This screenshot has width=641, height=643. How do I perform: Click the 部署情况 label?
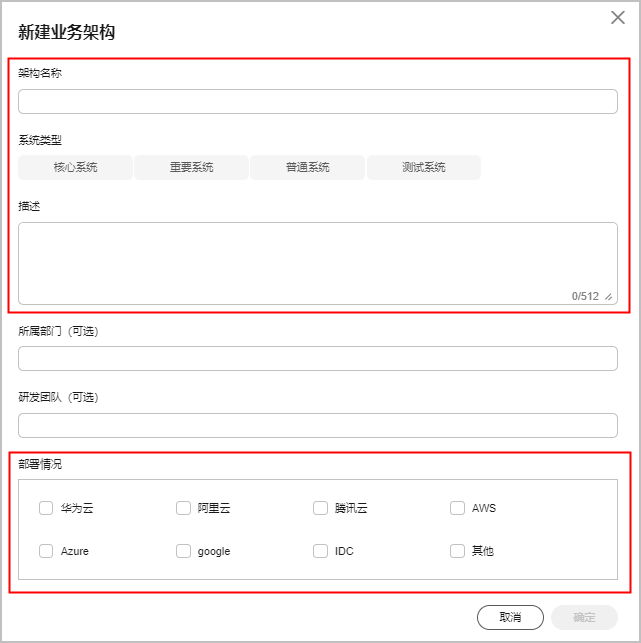click(40, 464)
